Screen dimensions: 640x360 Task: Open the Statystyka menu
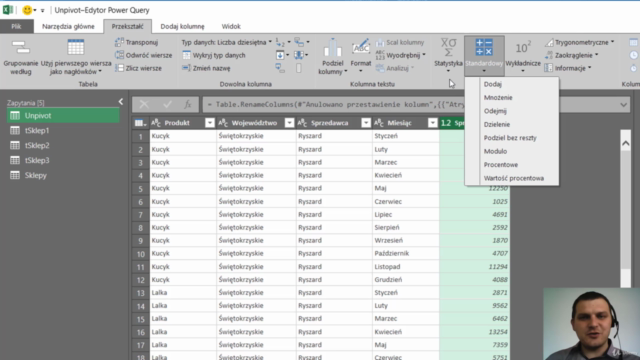(x=448, y=56)
